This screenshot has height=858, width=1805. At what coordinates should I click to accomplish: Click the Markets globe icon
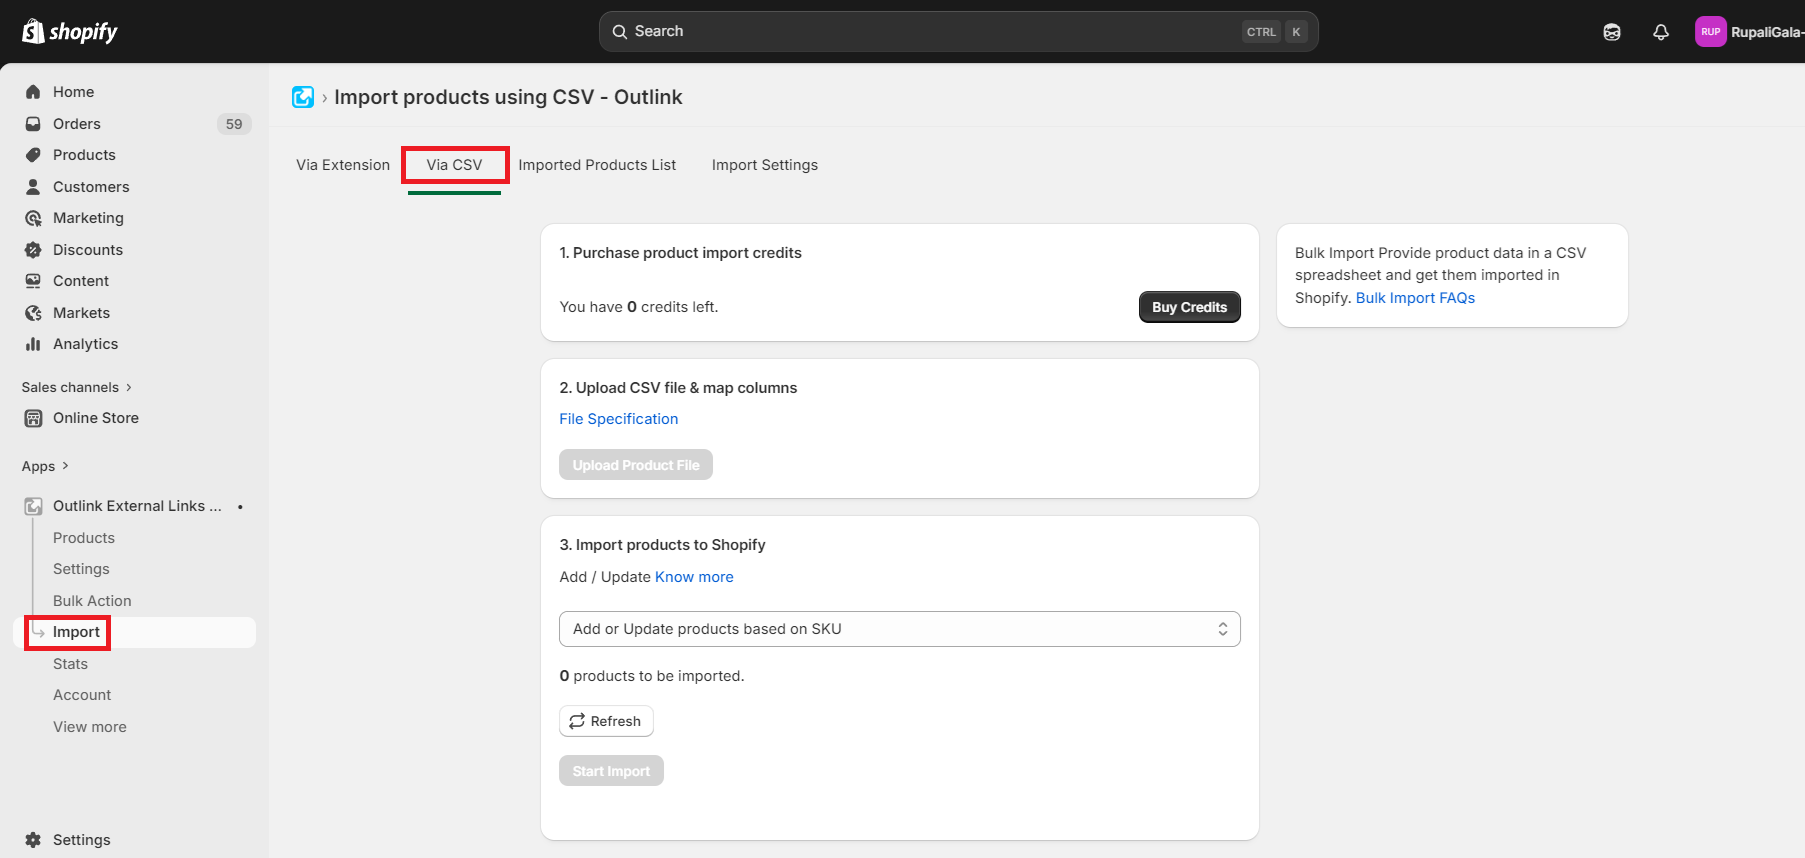coord(33,313)
